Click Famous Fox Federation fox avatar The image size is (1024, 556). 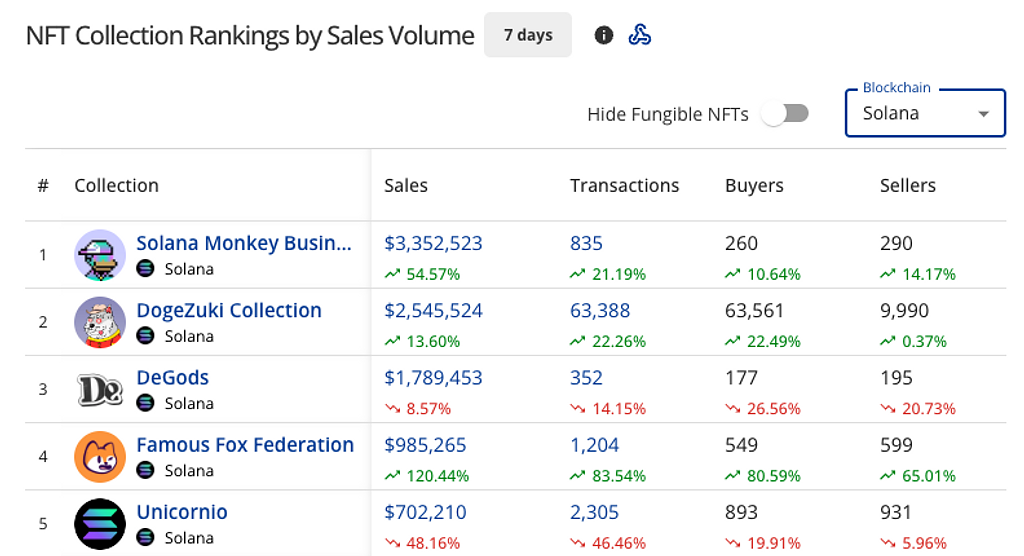pos(100,456)
